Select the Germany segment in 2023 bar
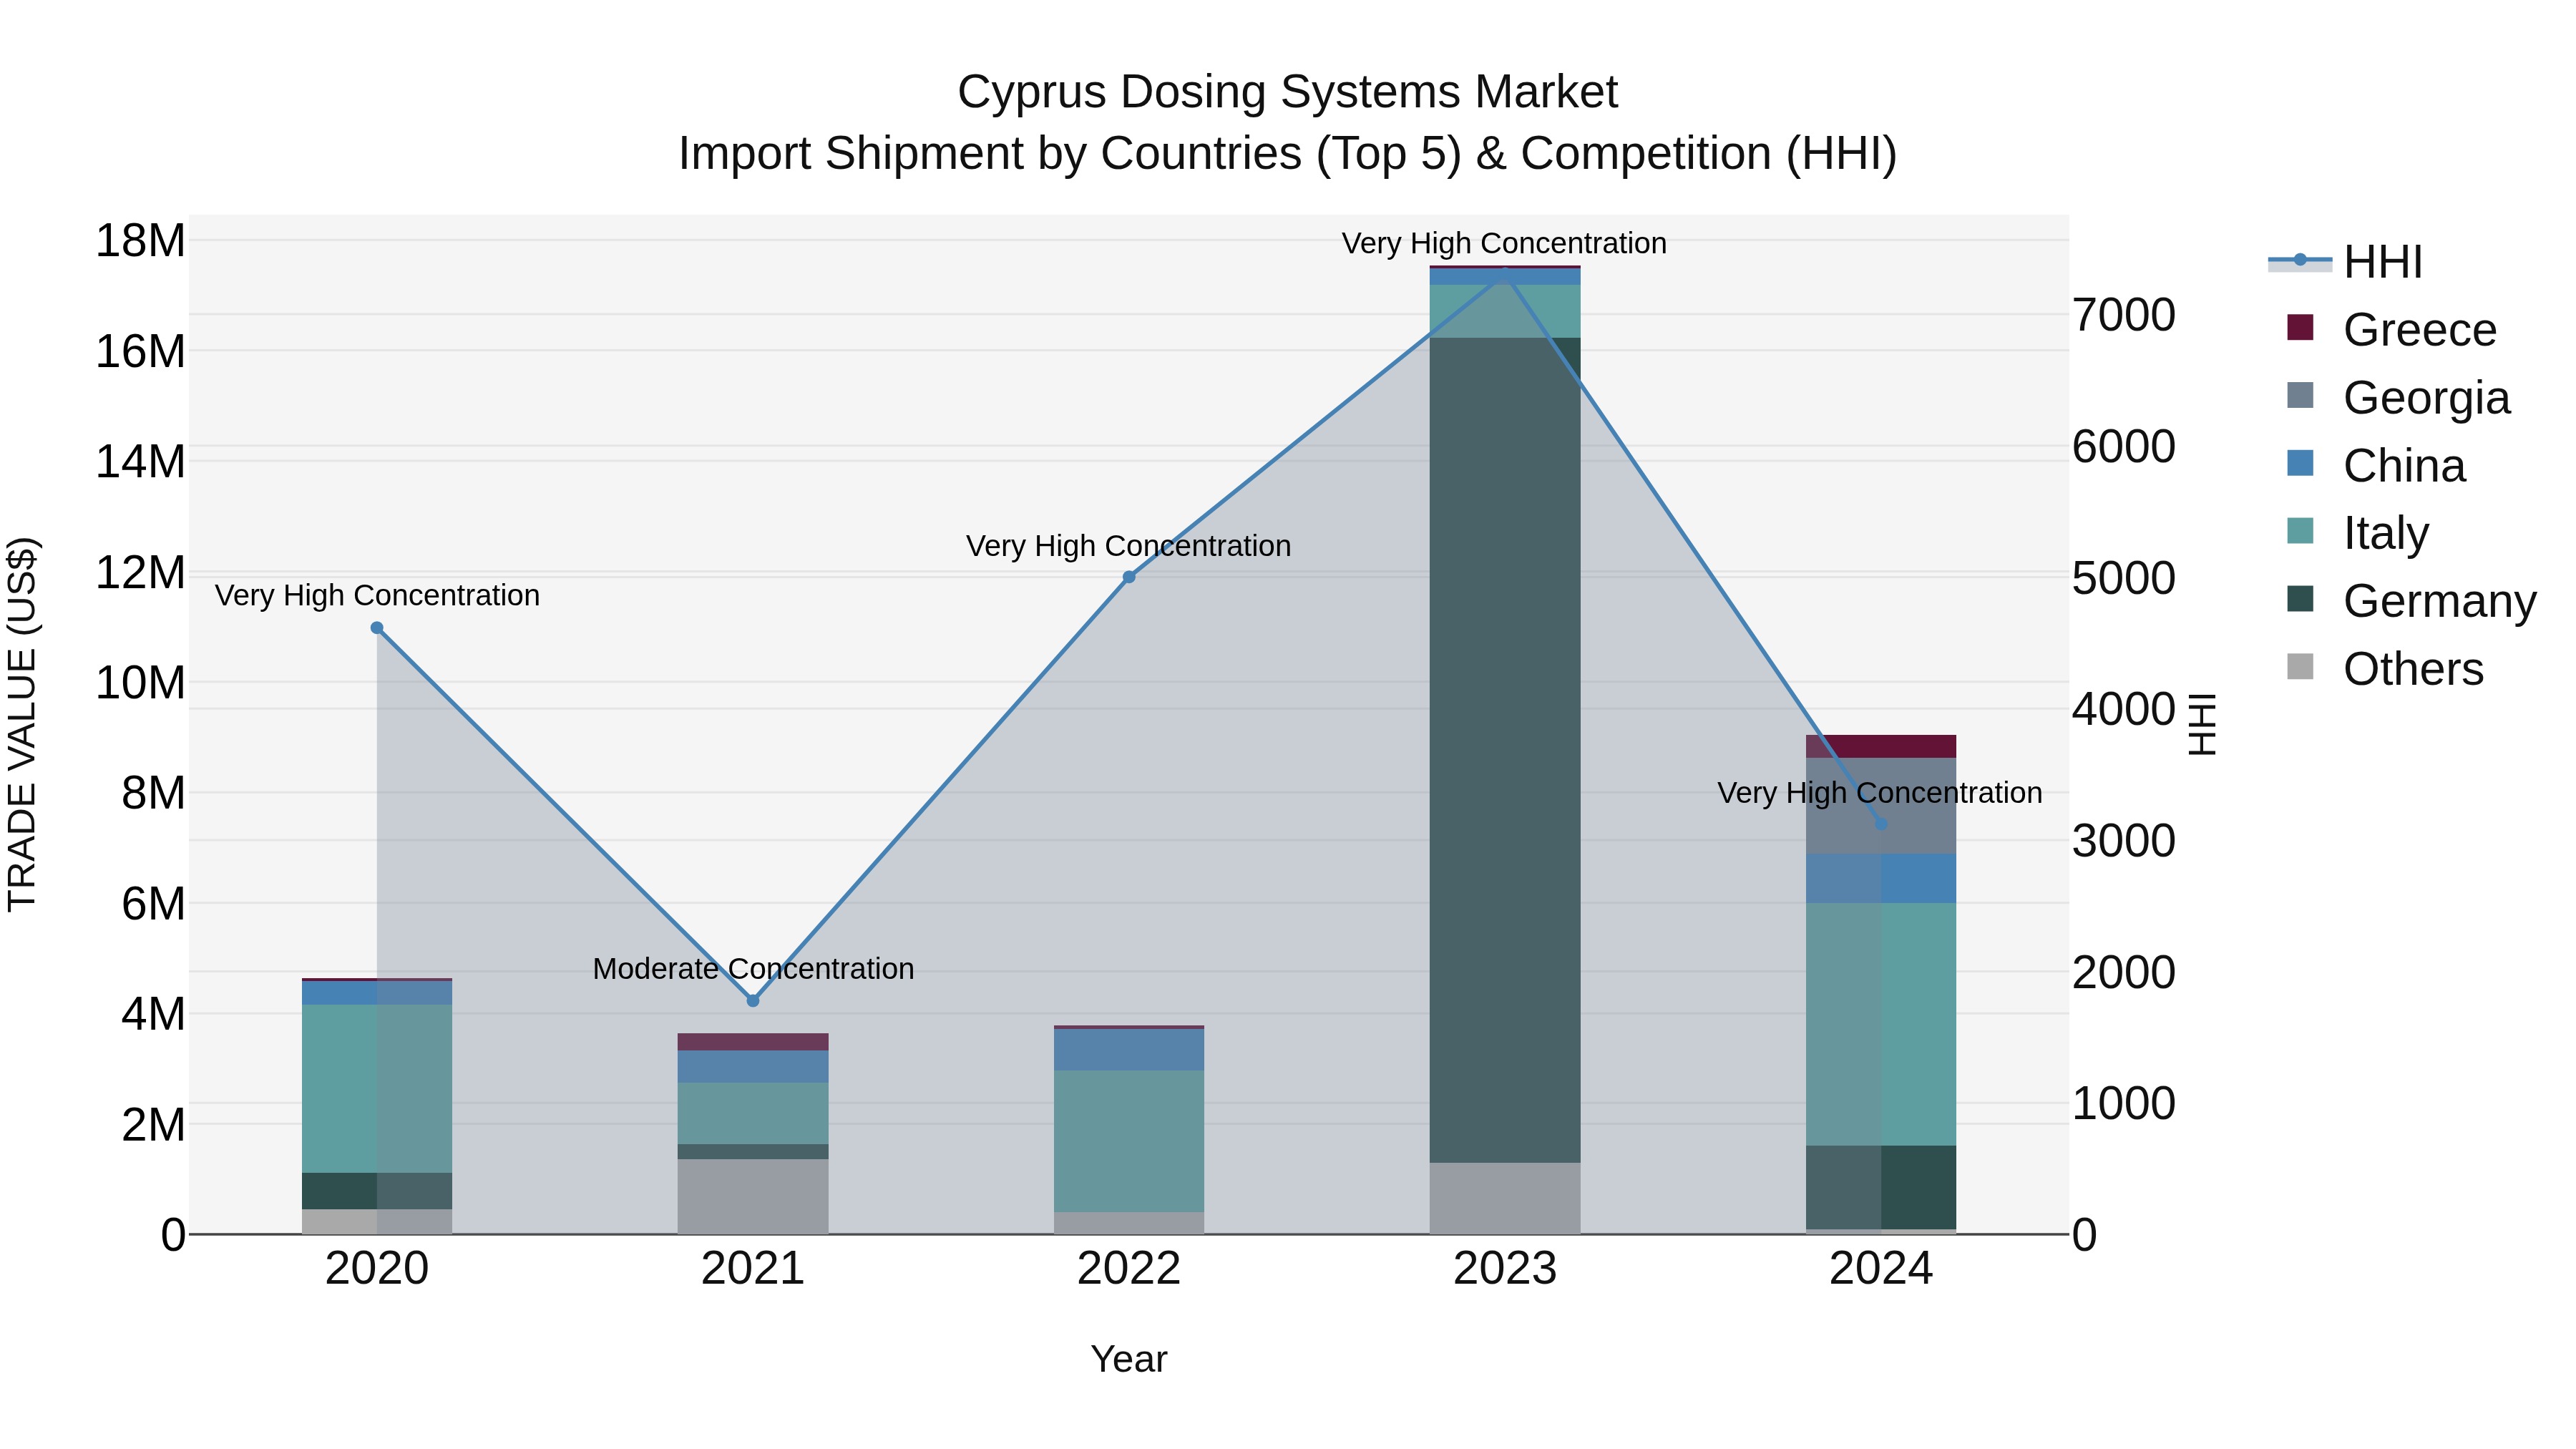 click(1505, 750)
